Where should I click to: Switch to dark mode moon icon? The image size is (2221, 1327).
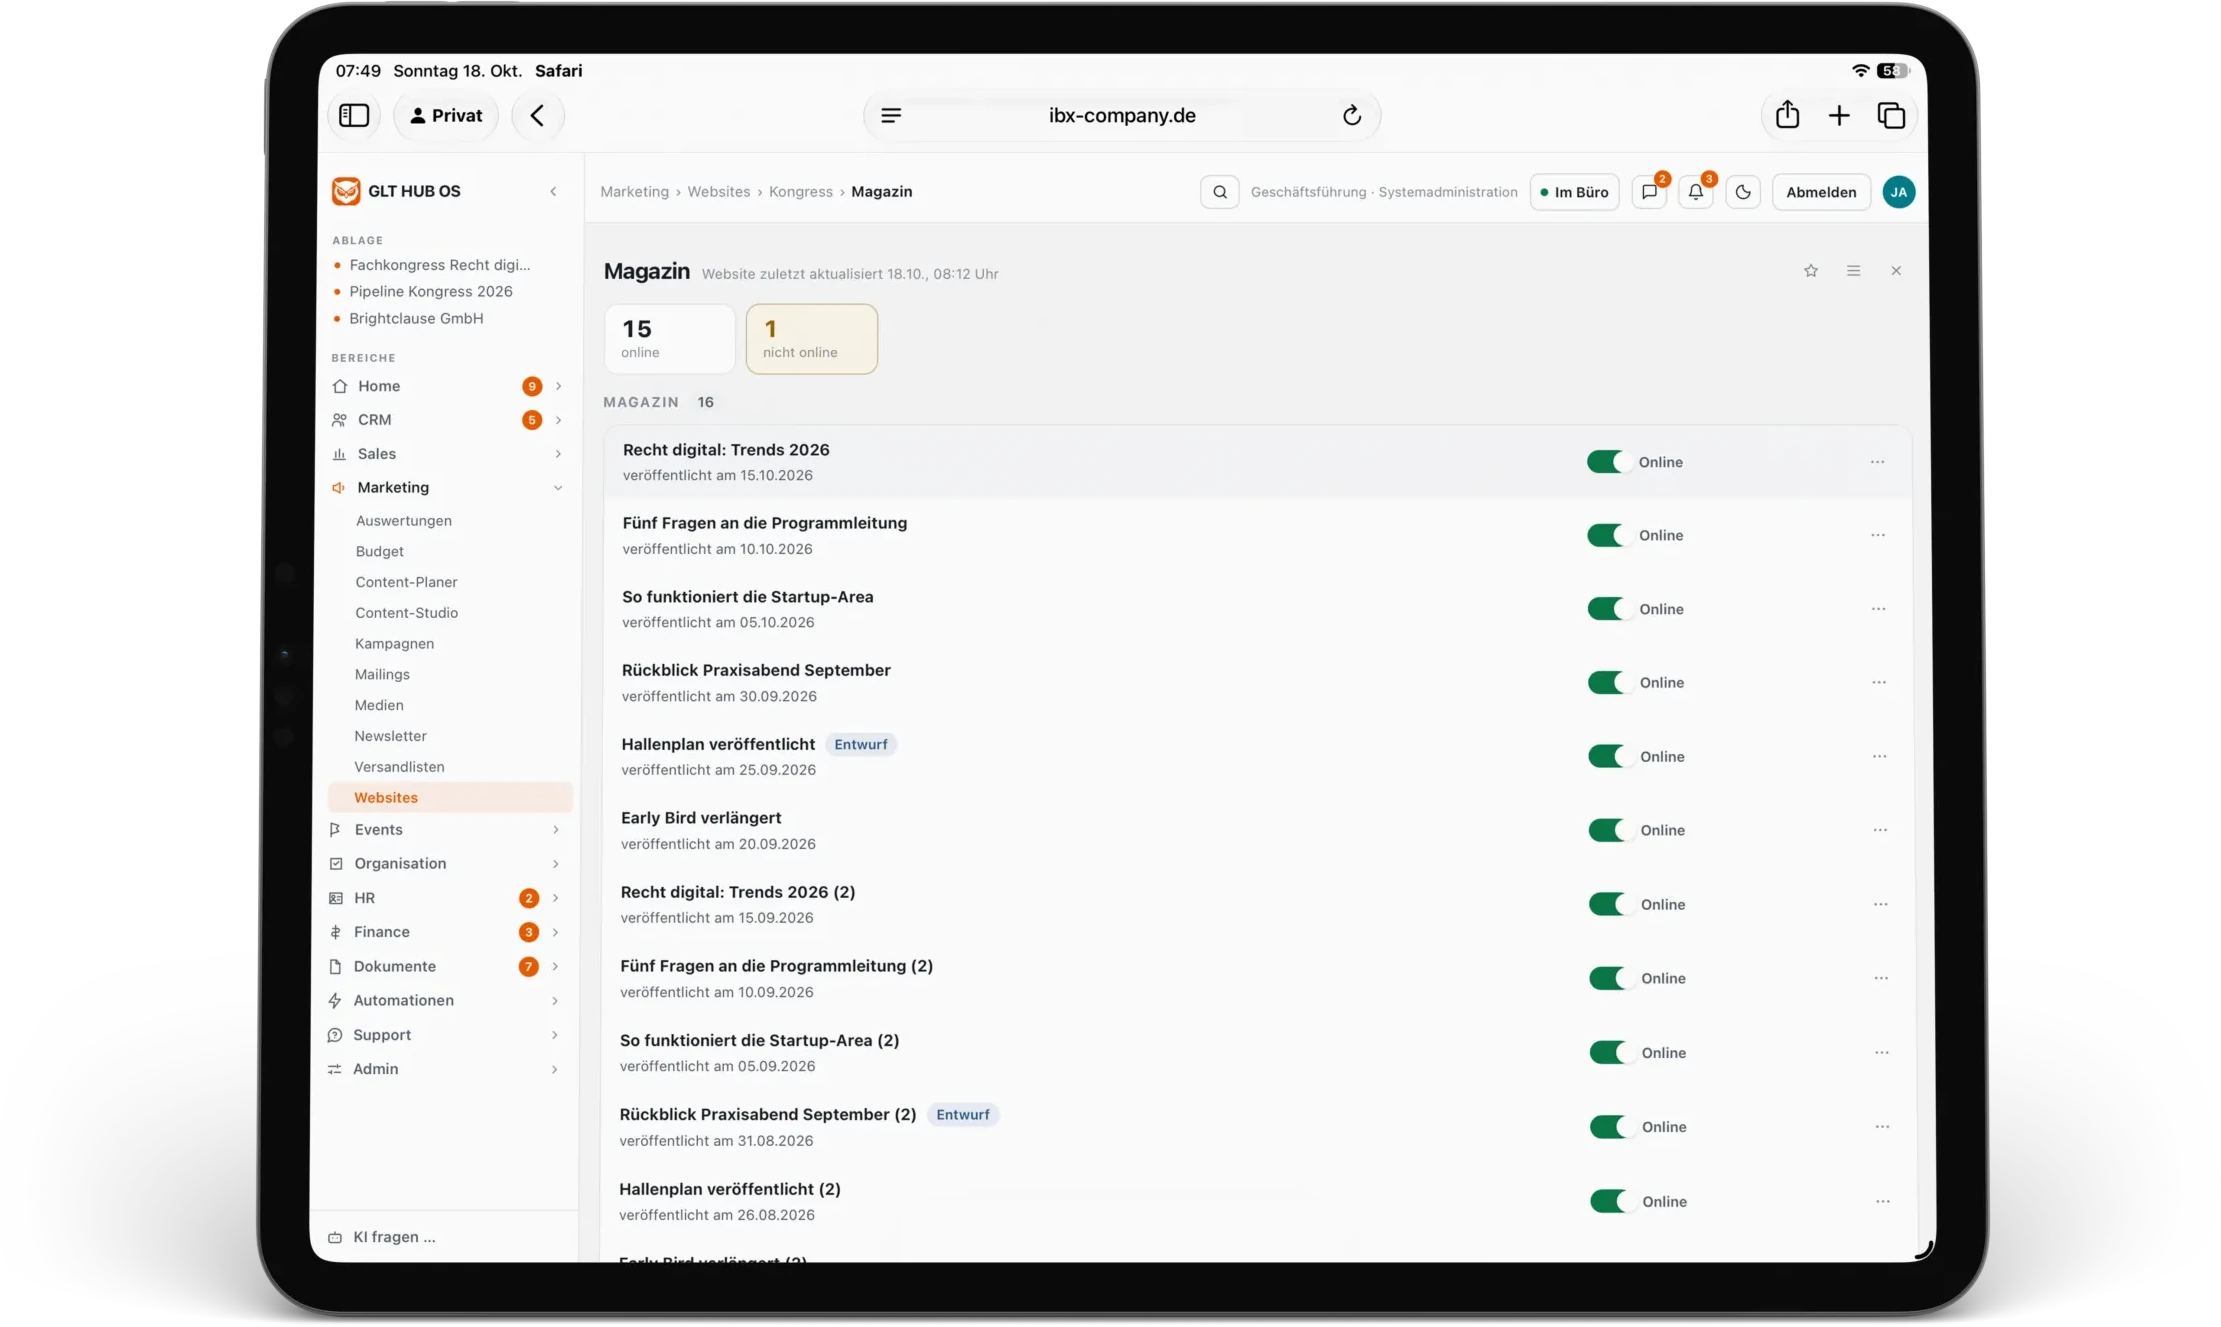click(x=1743, y=192)
